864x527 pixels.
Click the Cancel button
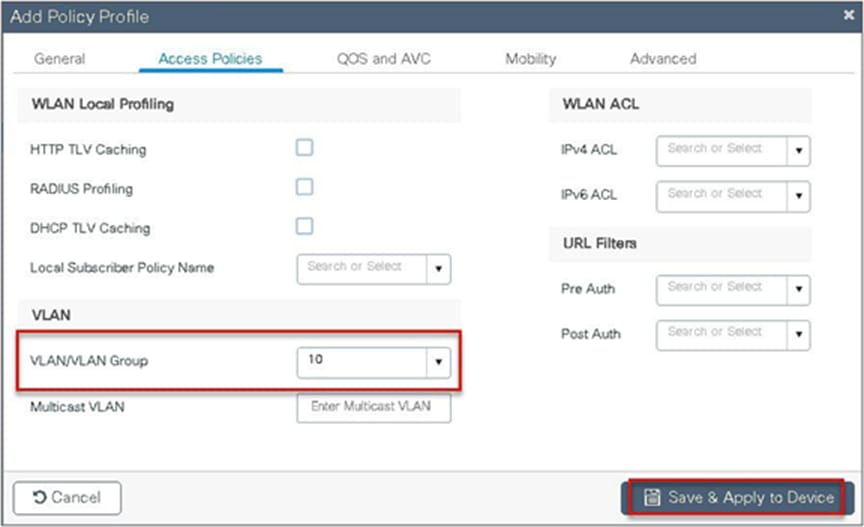(67, 498)
